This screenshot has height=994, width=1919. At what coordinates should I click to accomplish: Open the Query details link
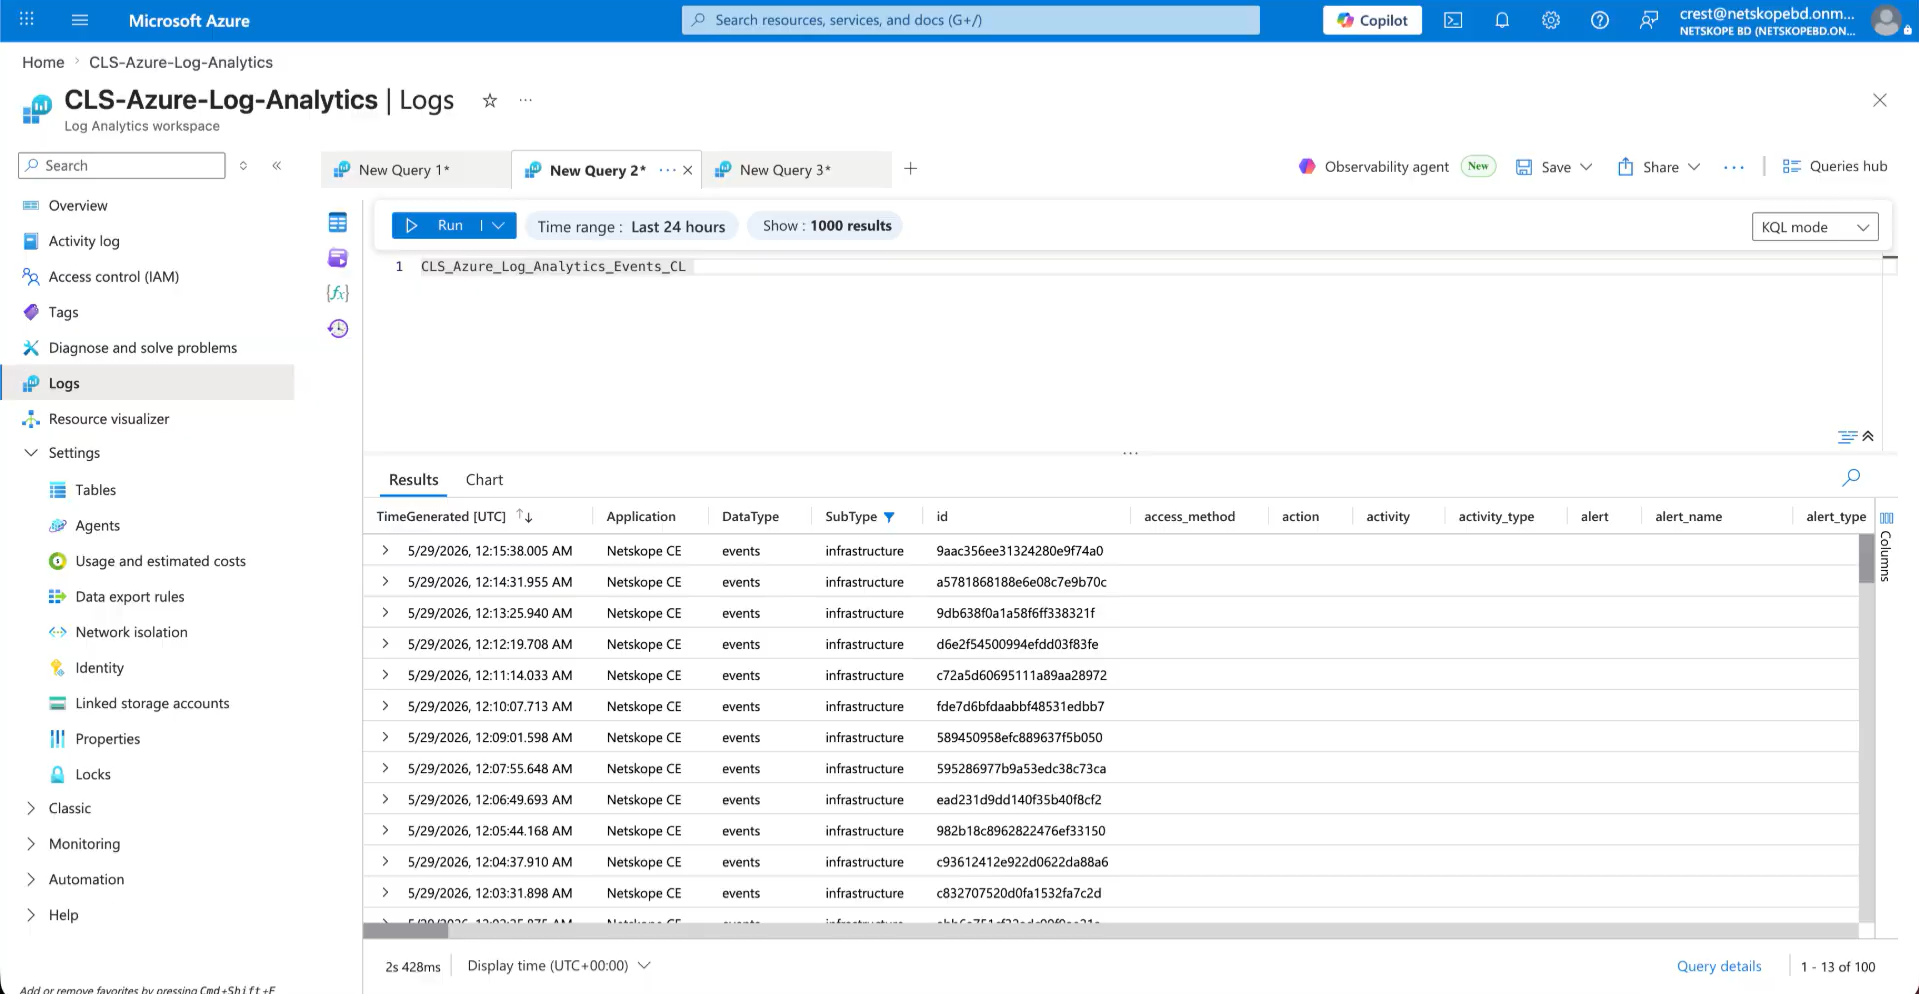(x=1719, y=966)
